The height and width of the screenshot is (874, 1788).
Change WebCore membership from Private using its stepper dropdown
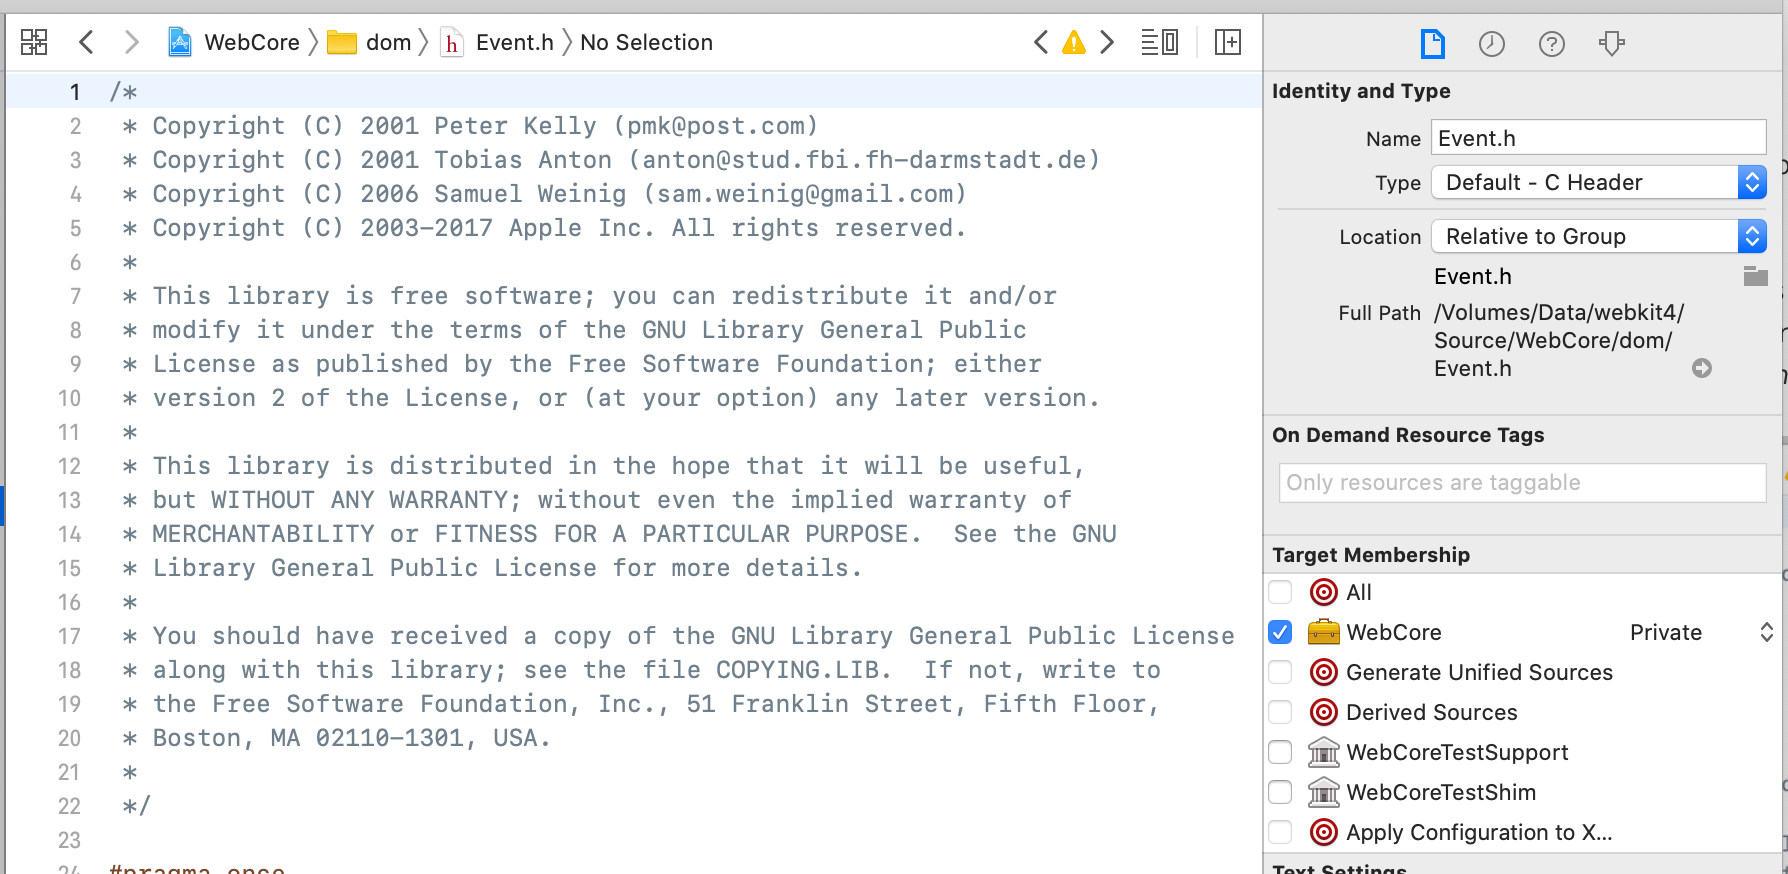pyautogui.click(x=1766, y=632)
